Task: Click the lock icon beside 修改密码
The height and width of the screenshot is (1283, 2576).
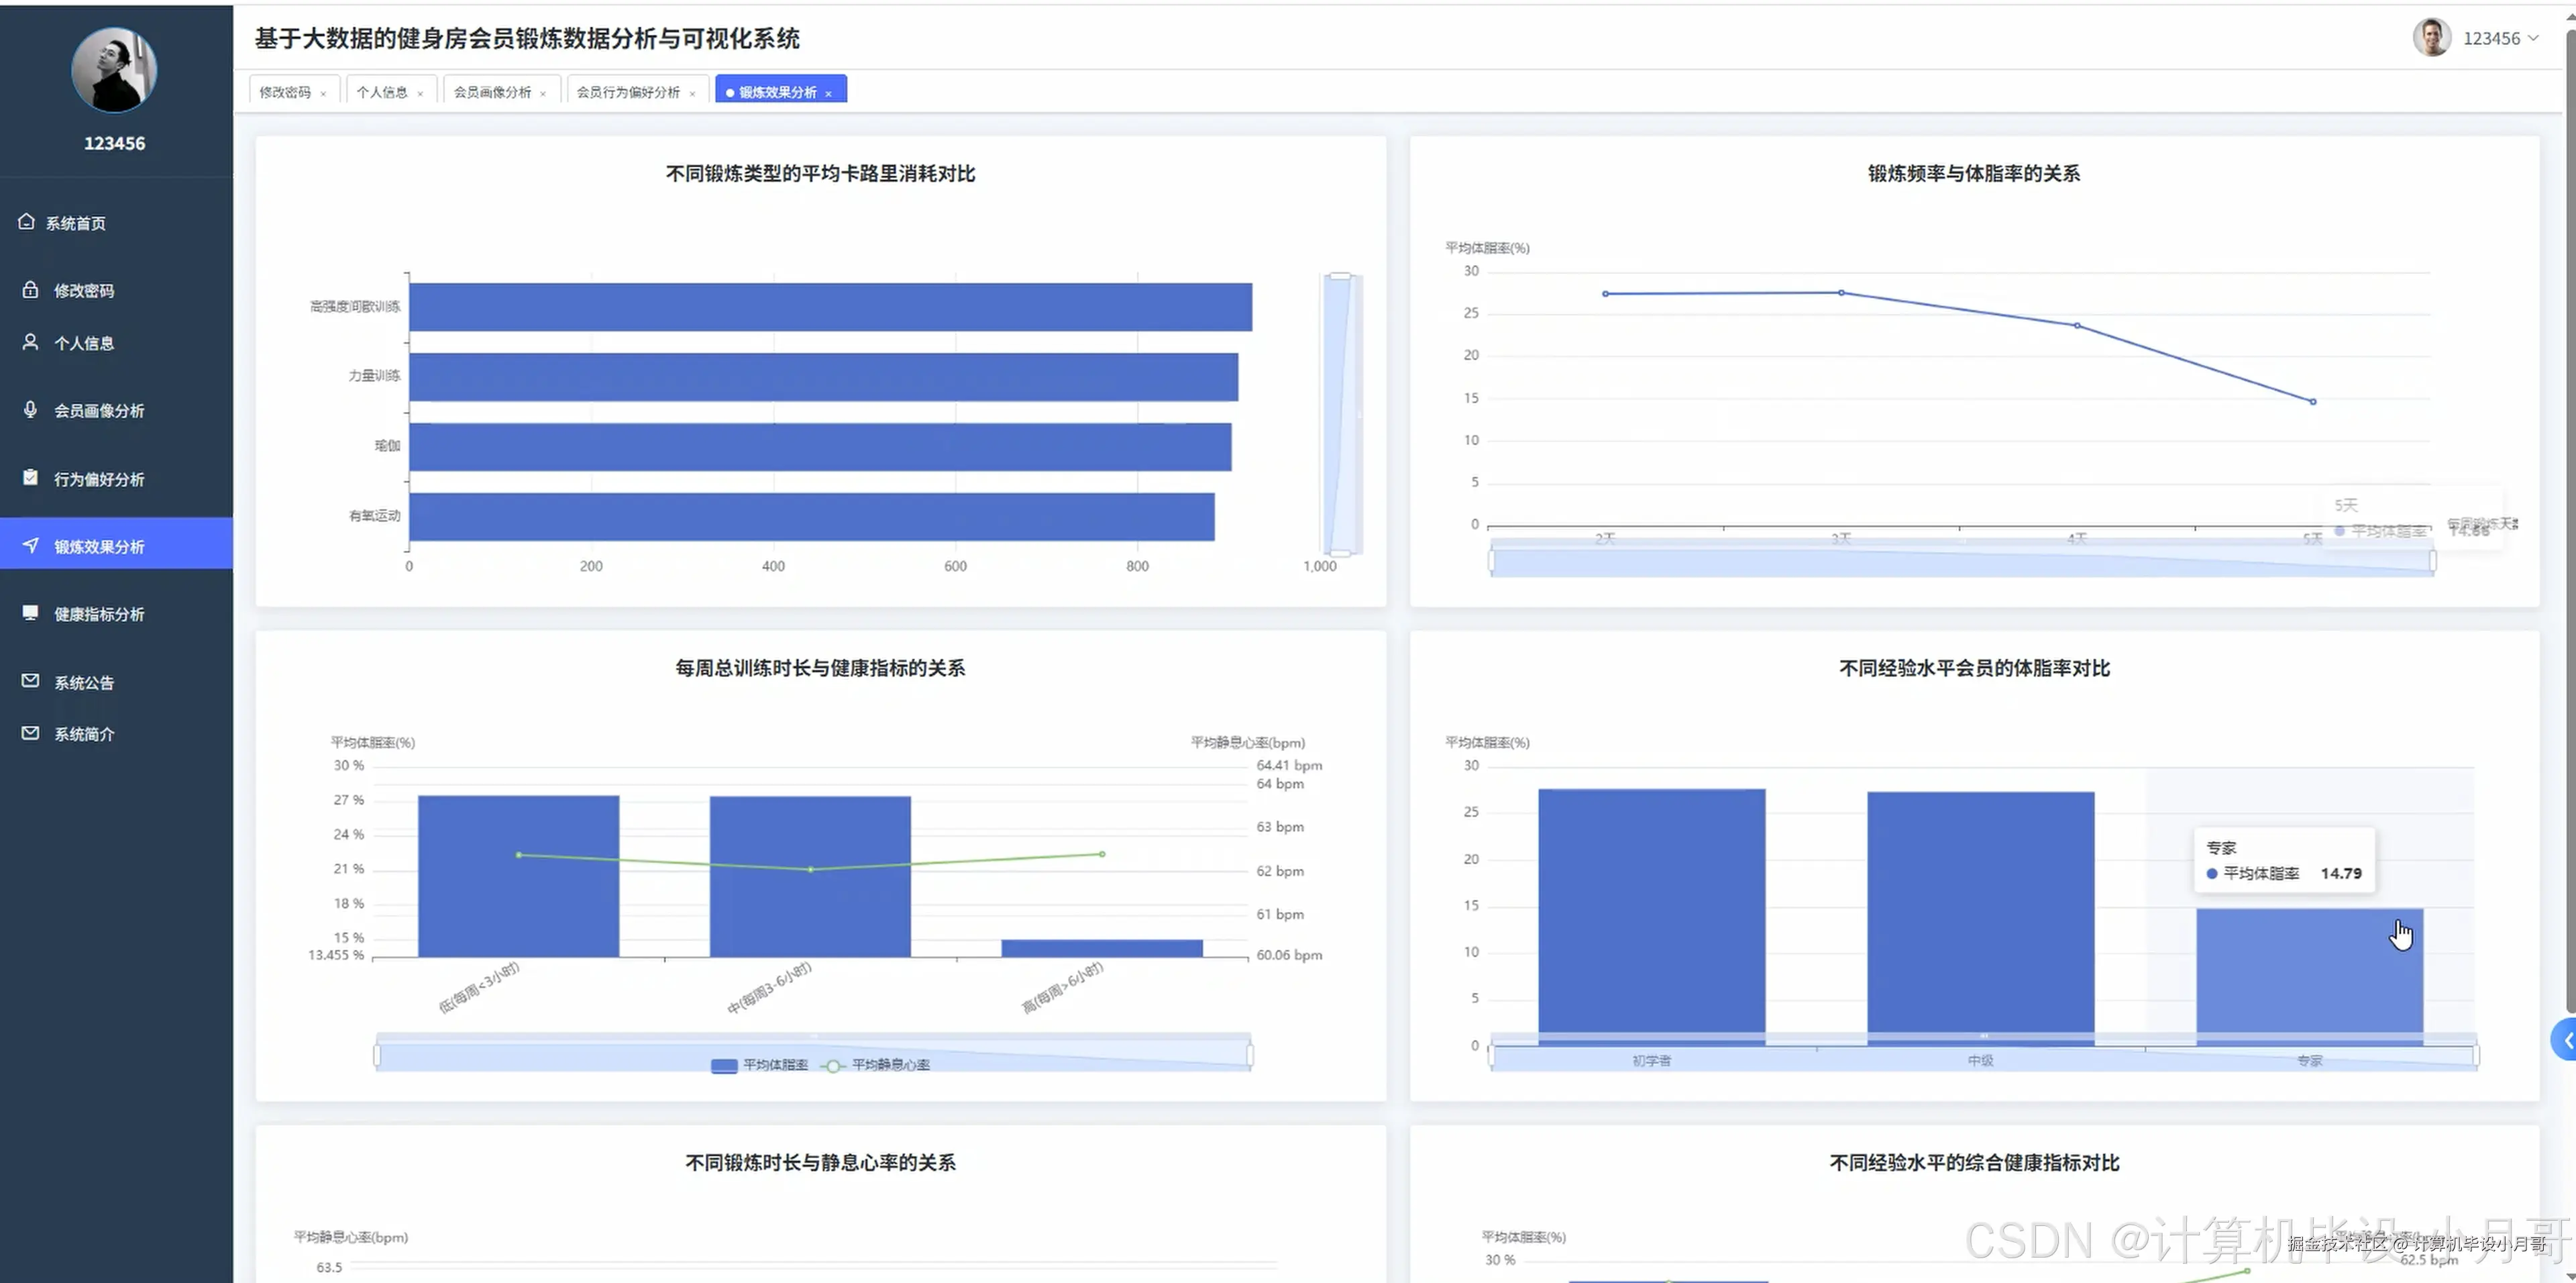Action: click(31, 289)
